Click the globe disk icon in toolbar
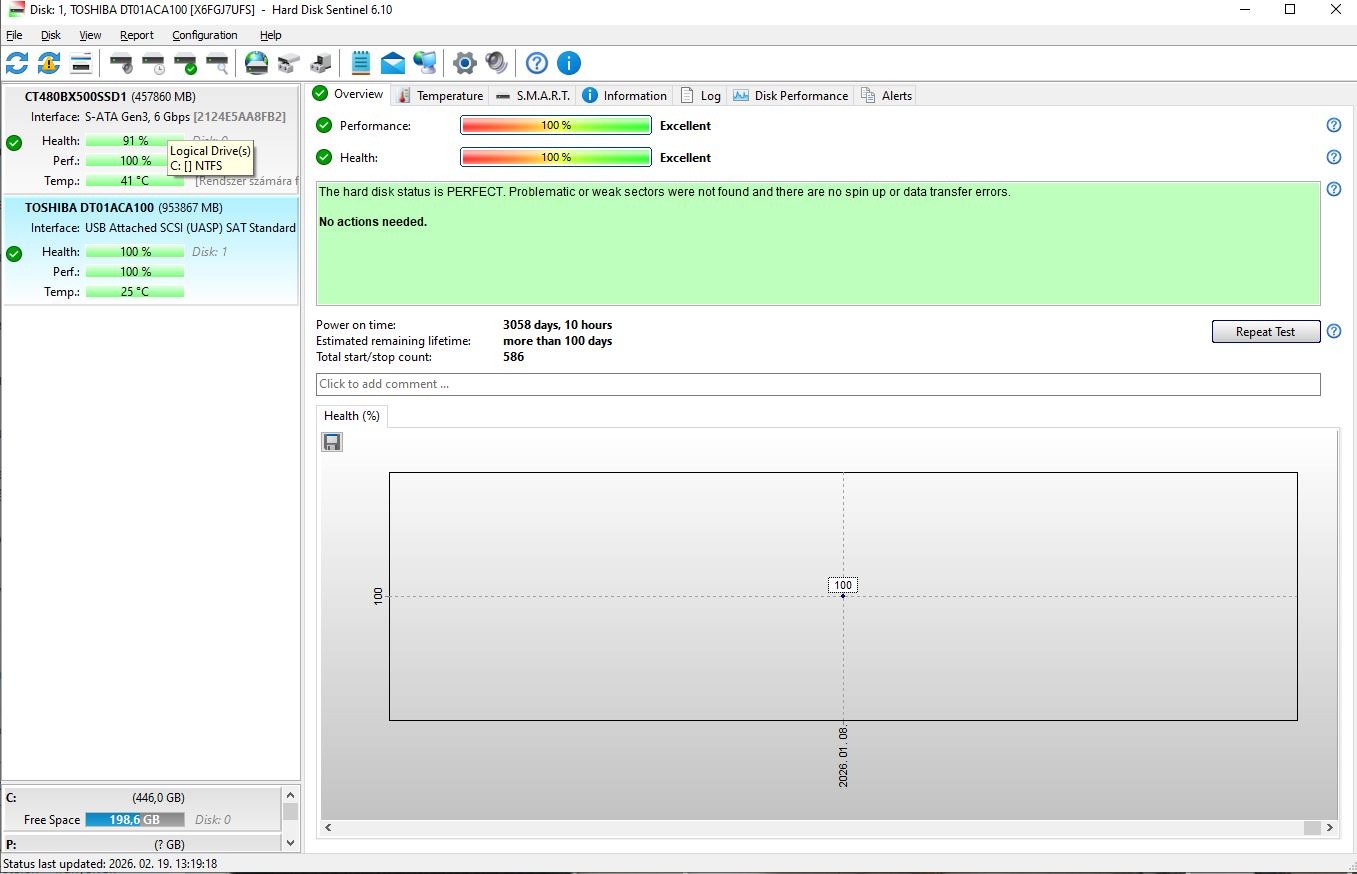The height and width of the screenshot is (874, 1357). pyautogui.click(x=257, y=63)
